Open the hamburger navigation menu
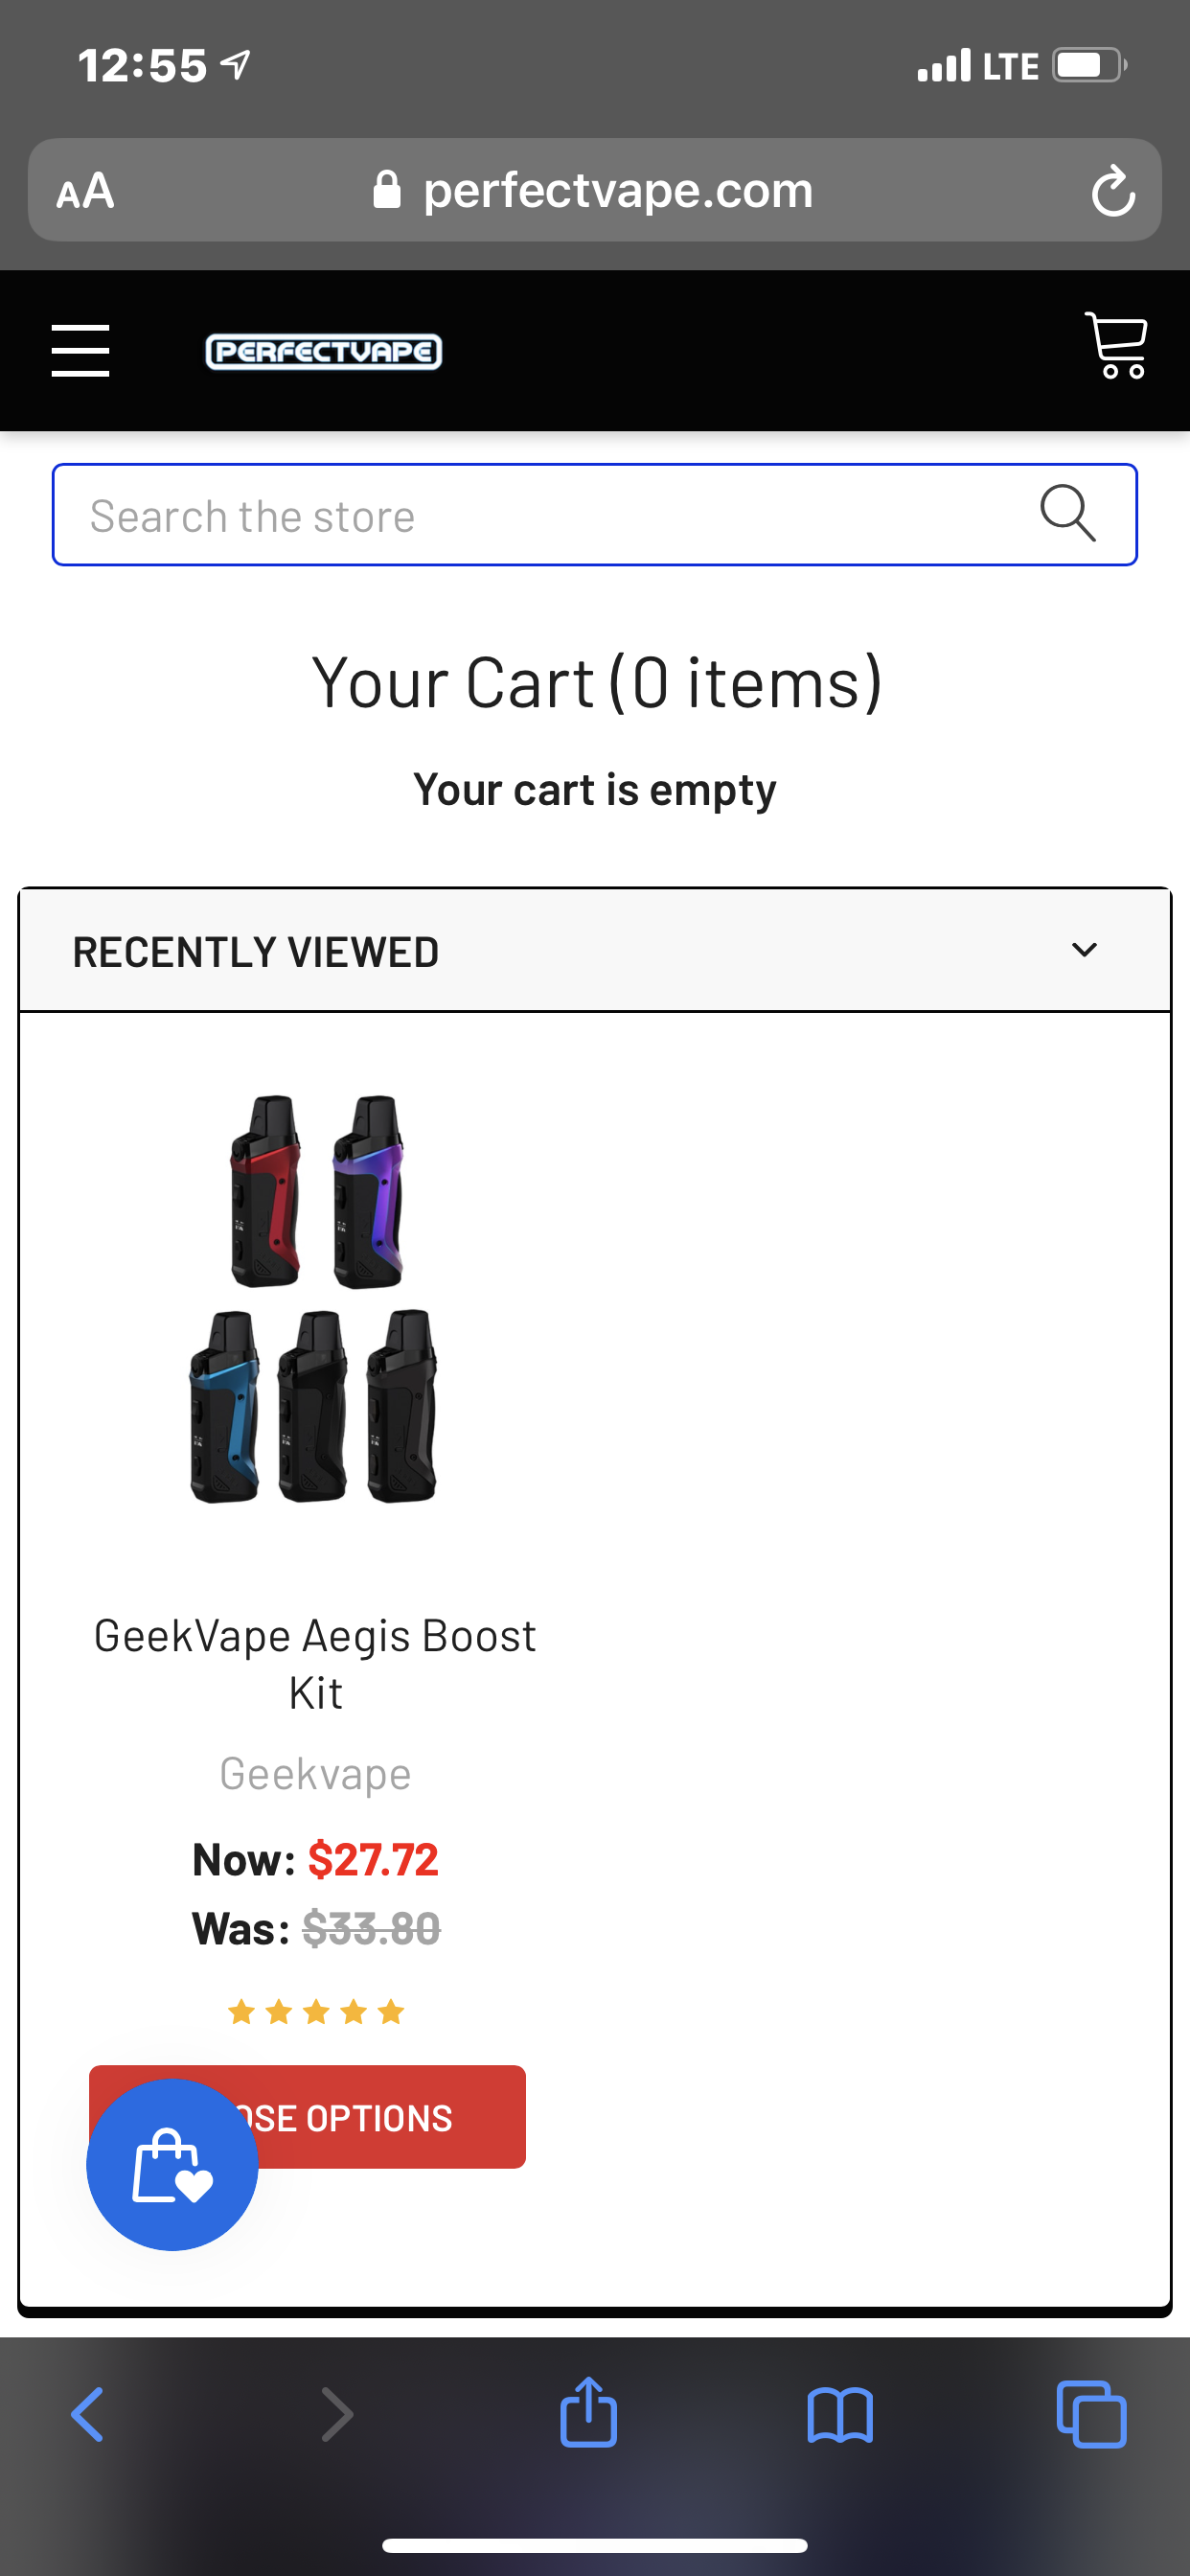 [80, 351]
